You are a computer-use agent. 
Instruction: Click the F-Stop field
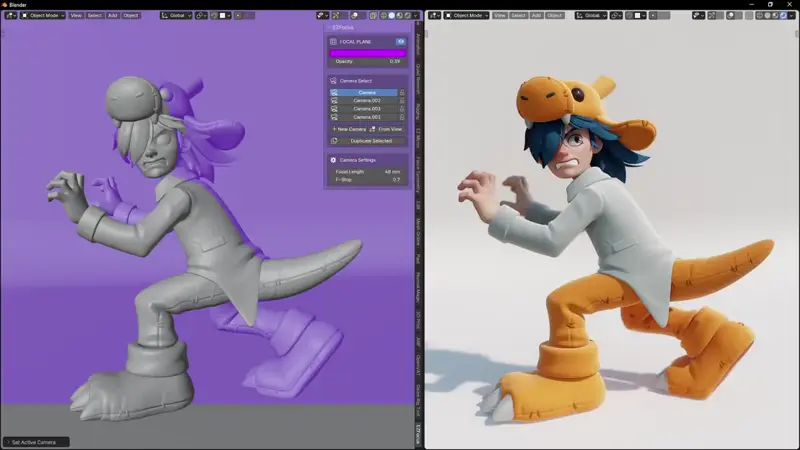click(x=367, y=180)
